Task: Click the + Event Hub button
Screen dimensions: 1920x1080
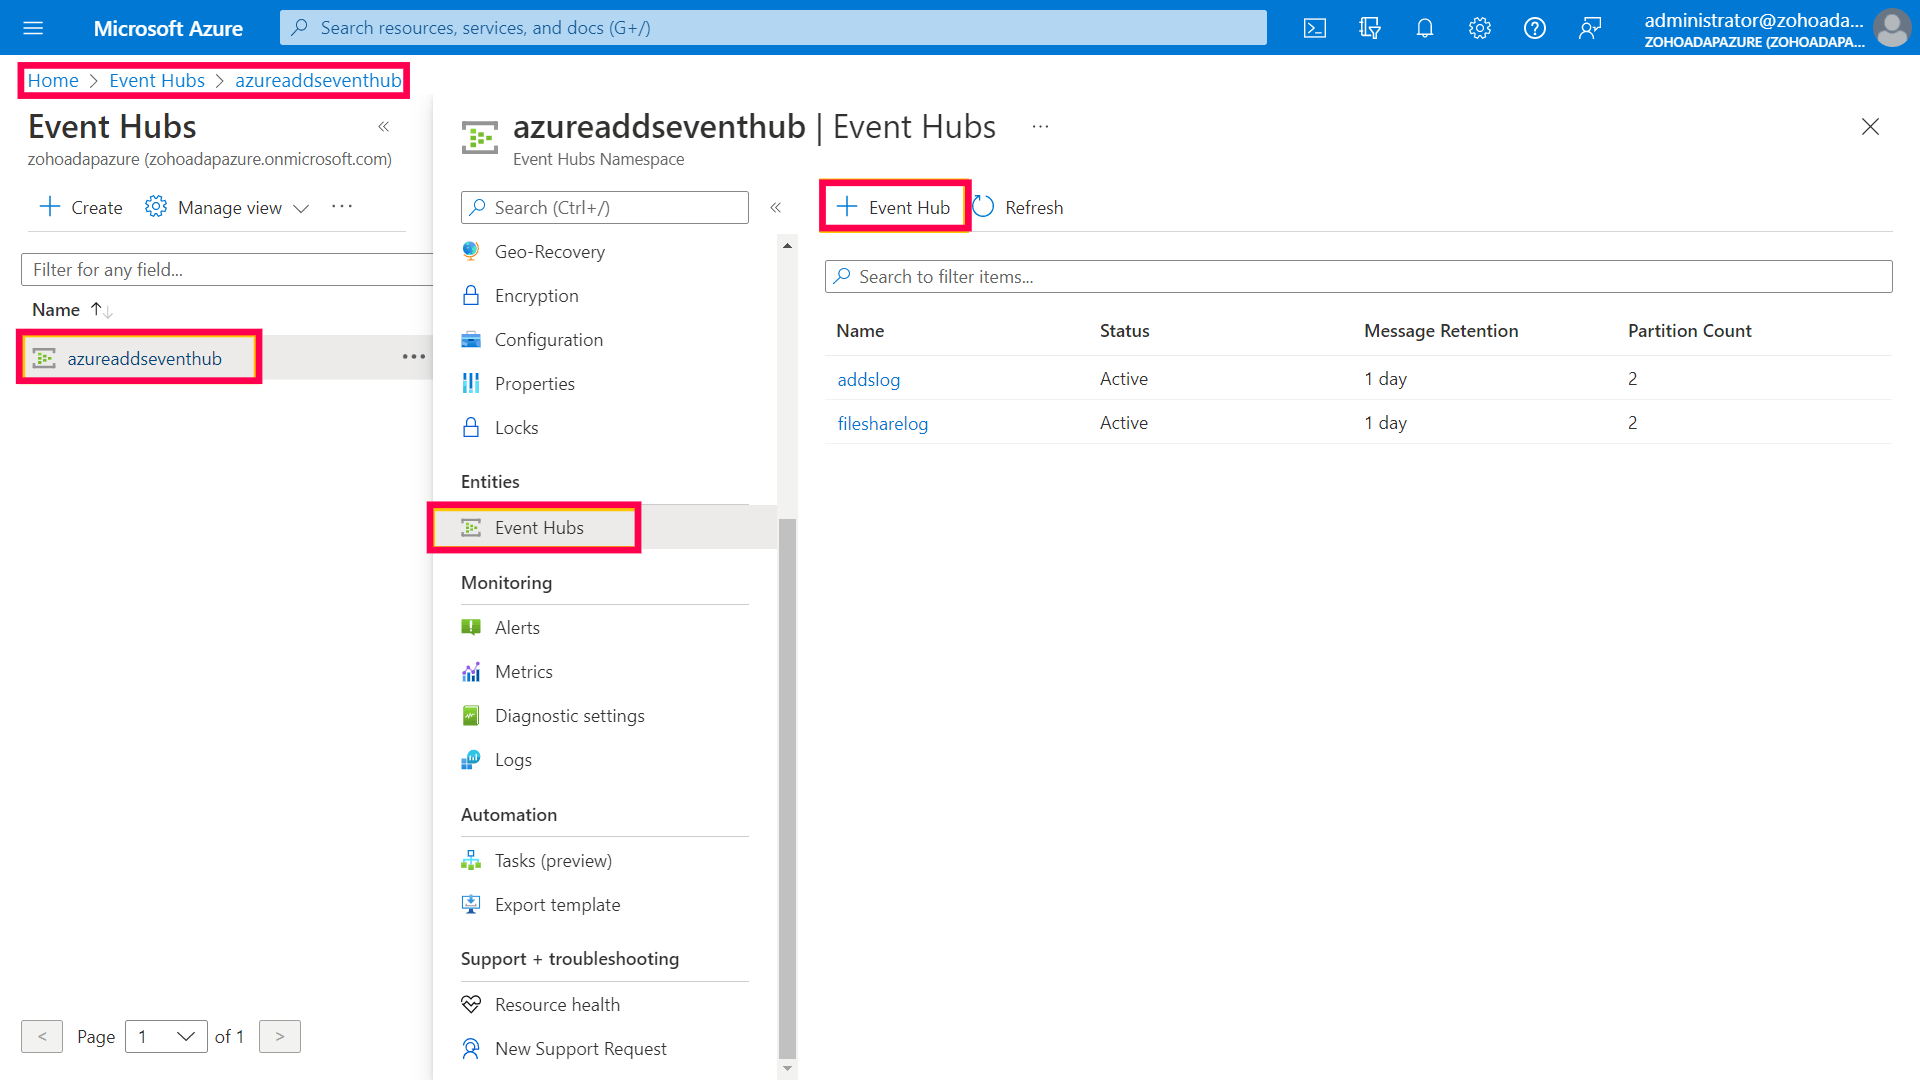Action: pyautogui.click(x=894, y=207)
